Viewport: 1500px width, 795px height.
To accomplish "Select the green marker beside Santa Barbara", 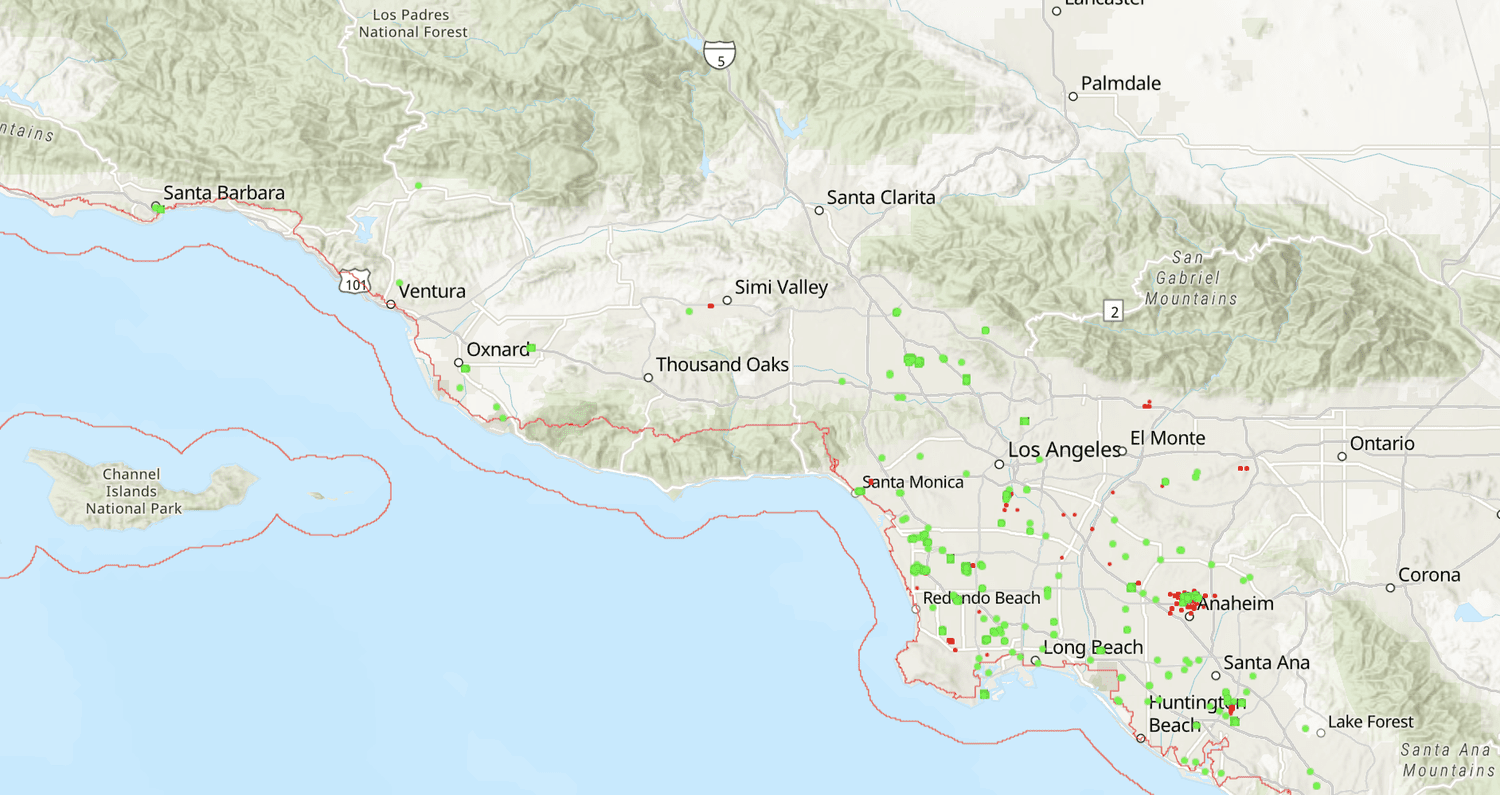I will click(x=155, y=207).
